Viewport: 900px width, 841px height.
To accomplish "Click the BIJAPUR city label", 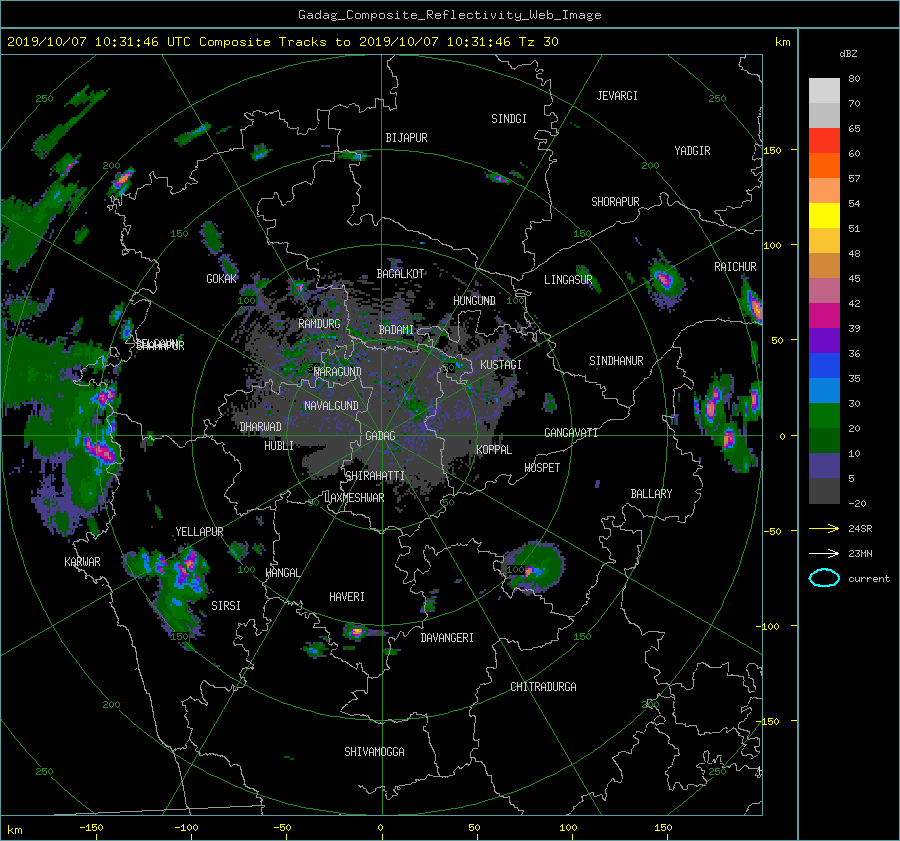I will (x=406, y=138).
